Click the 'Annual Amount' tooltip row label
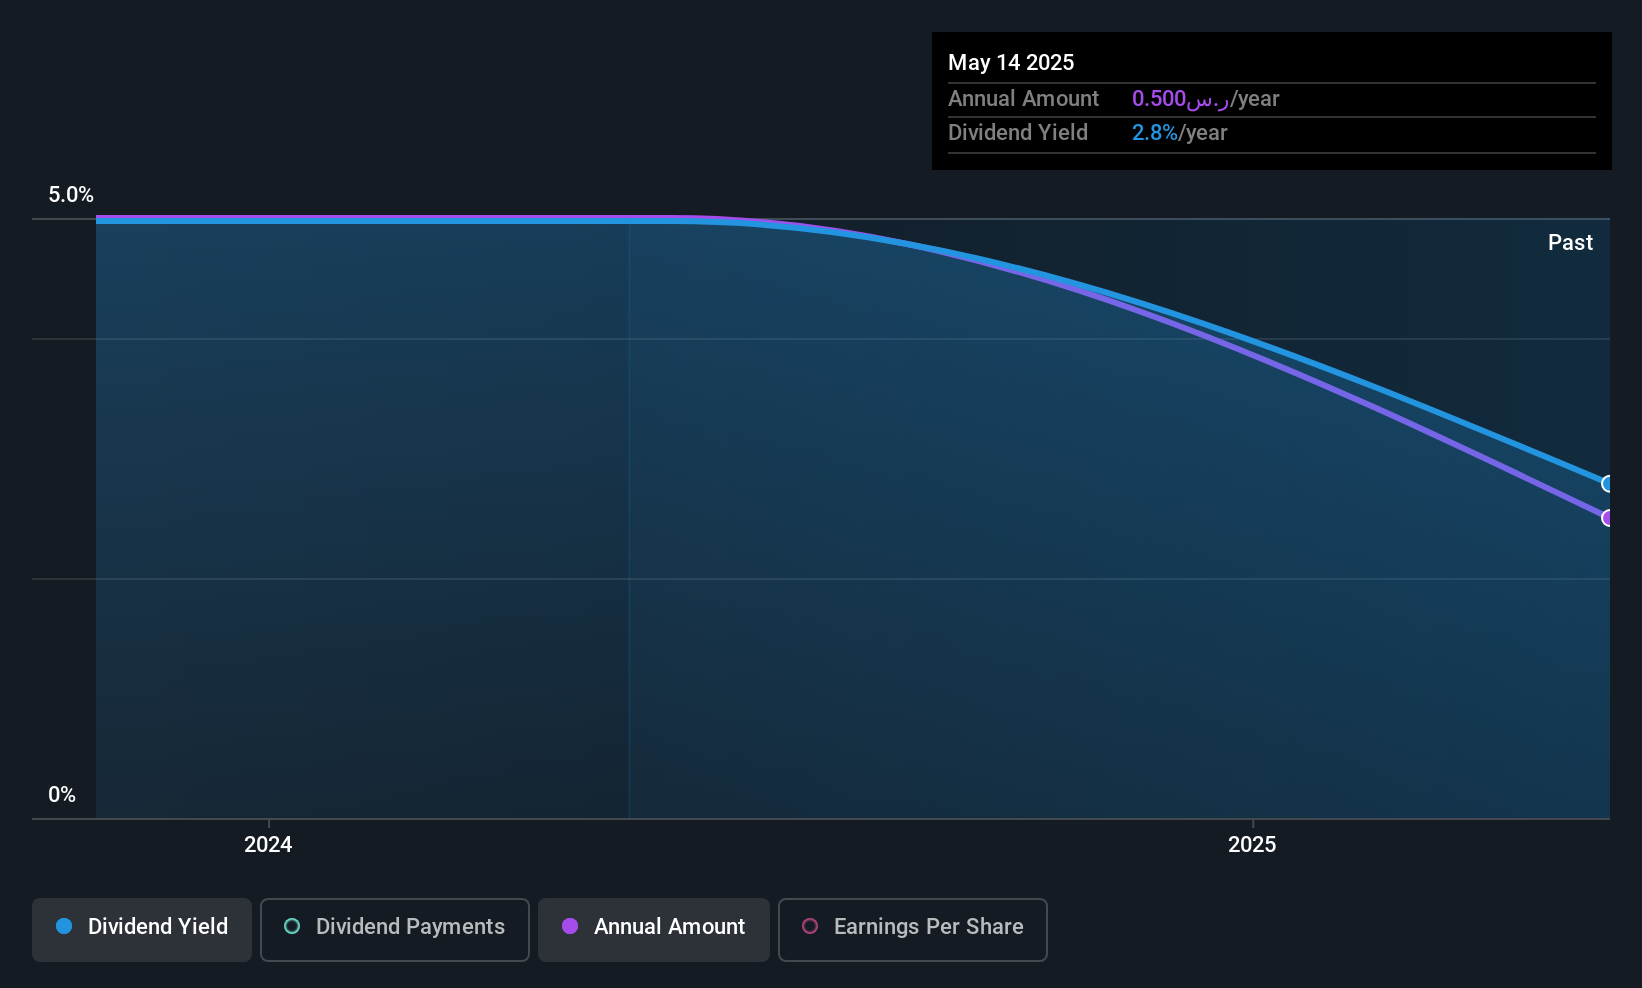This screenshot has height=988, width=1642. click(1023, 99)
